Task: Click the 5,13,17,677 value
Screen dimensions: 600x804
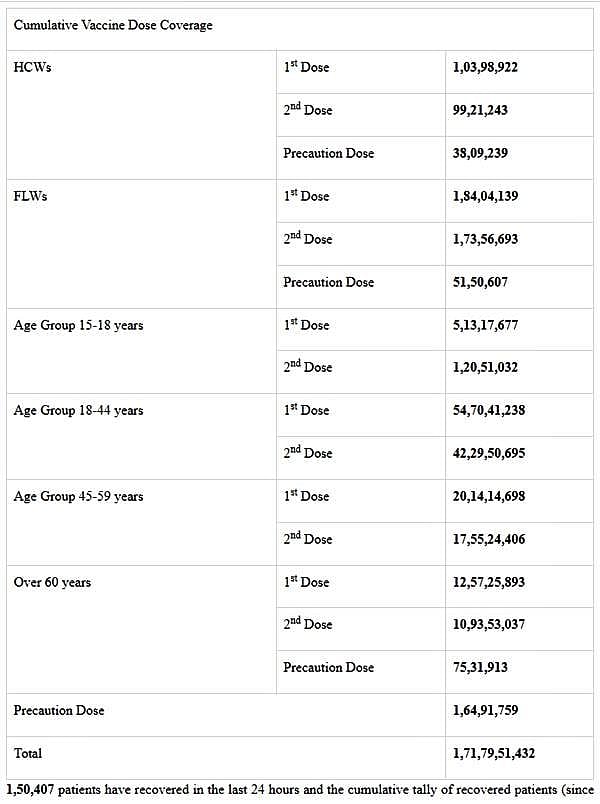Action: (485, 325)
